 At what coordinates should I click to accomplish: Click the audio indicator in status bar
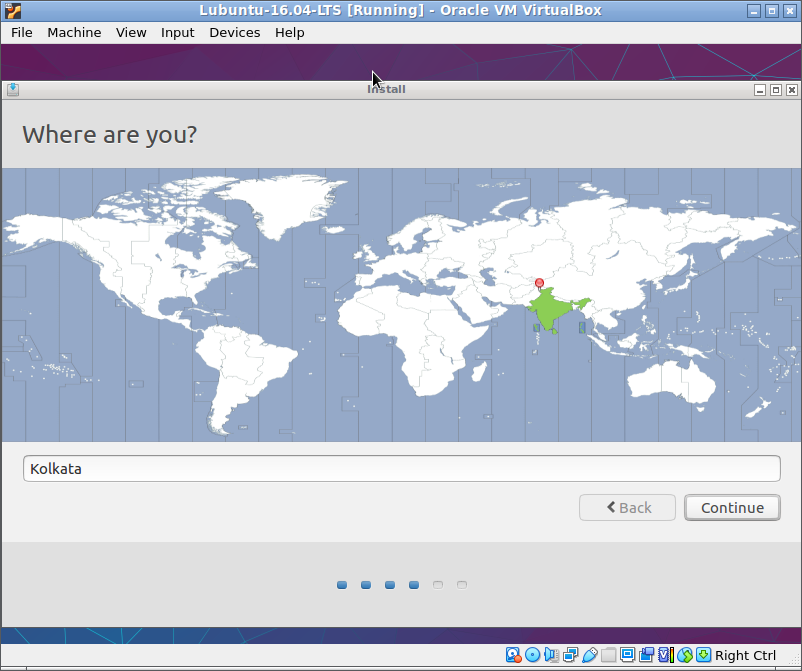(551, 655)
